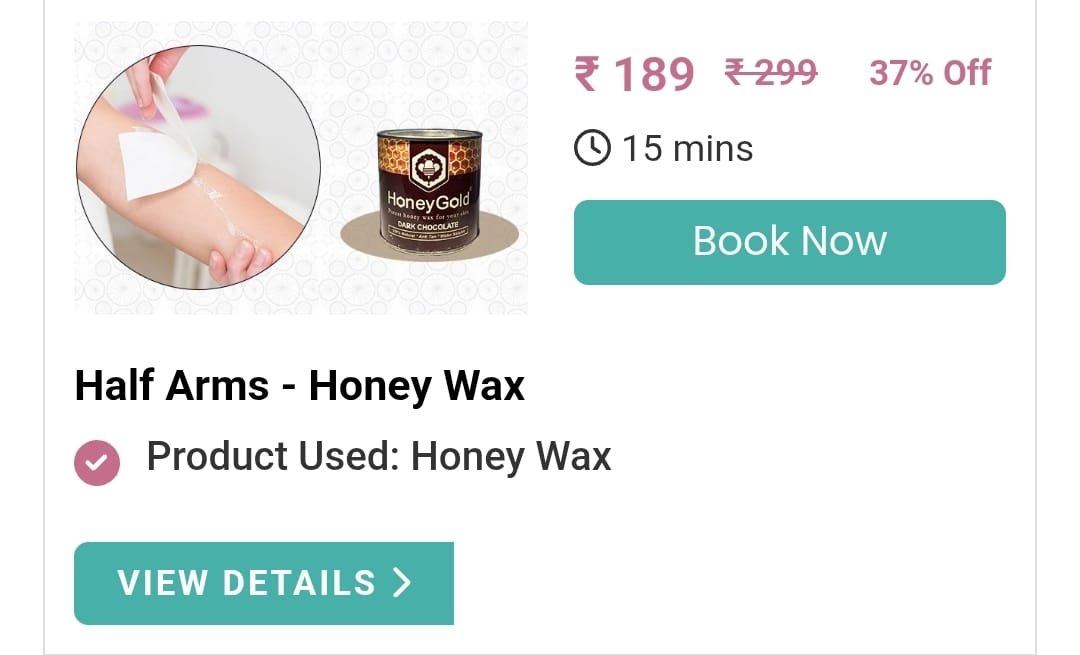The height and width of the screenshot is (655, 1080).
Task: Open View Details for Honey Wax
Action: point(264,583)
